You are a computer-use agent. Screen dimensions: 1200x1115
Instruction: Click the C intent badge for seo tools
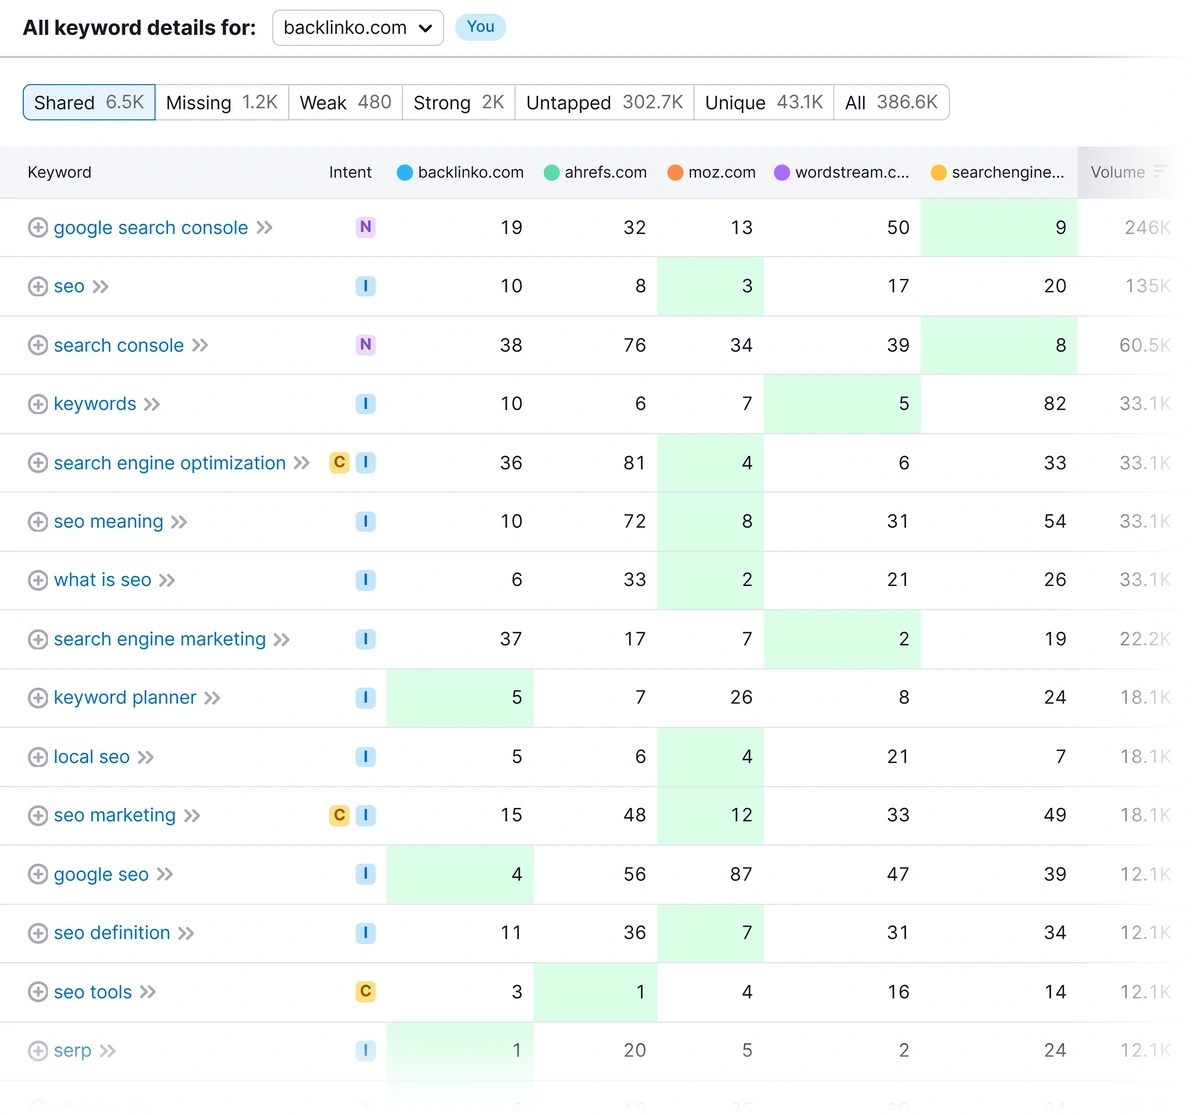pos(366,991)
